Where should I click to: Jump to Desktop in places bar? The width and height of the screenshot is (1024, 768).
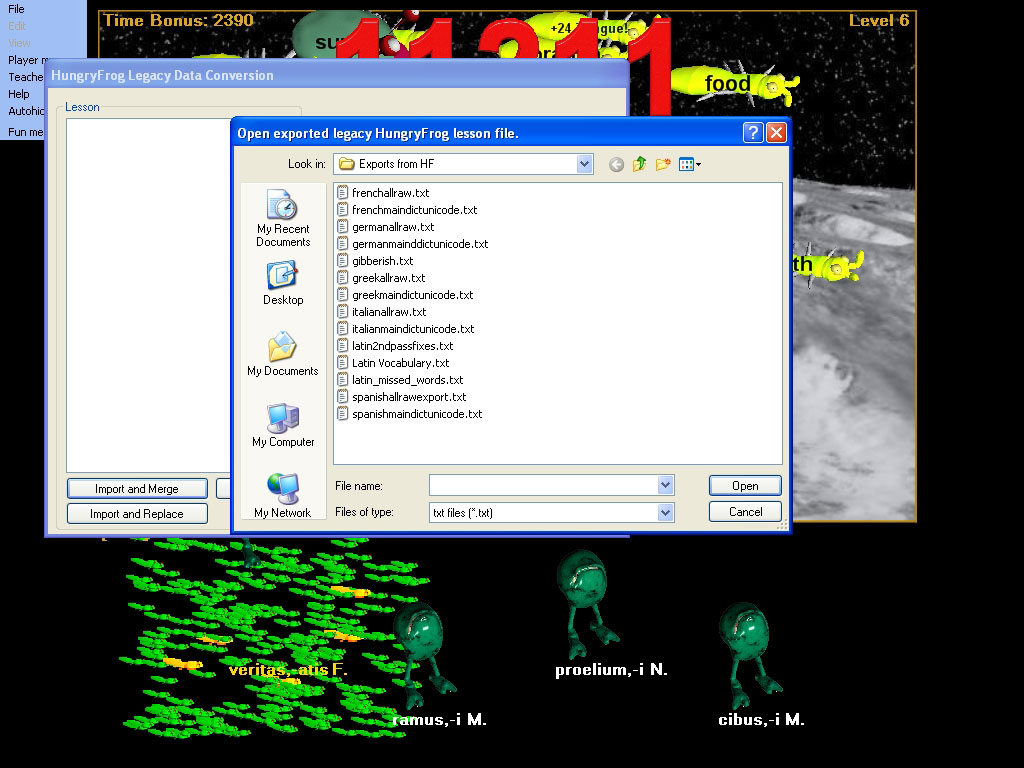(x=283, y=284)
